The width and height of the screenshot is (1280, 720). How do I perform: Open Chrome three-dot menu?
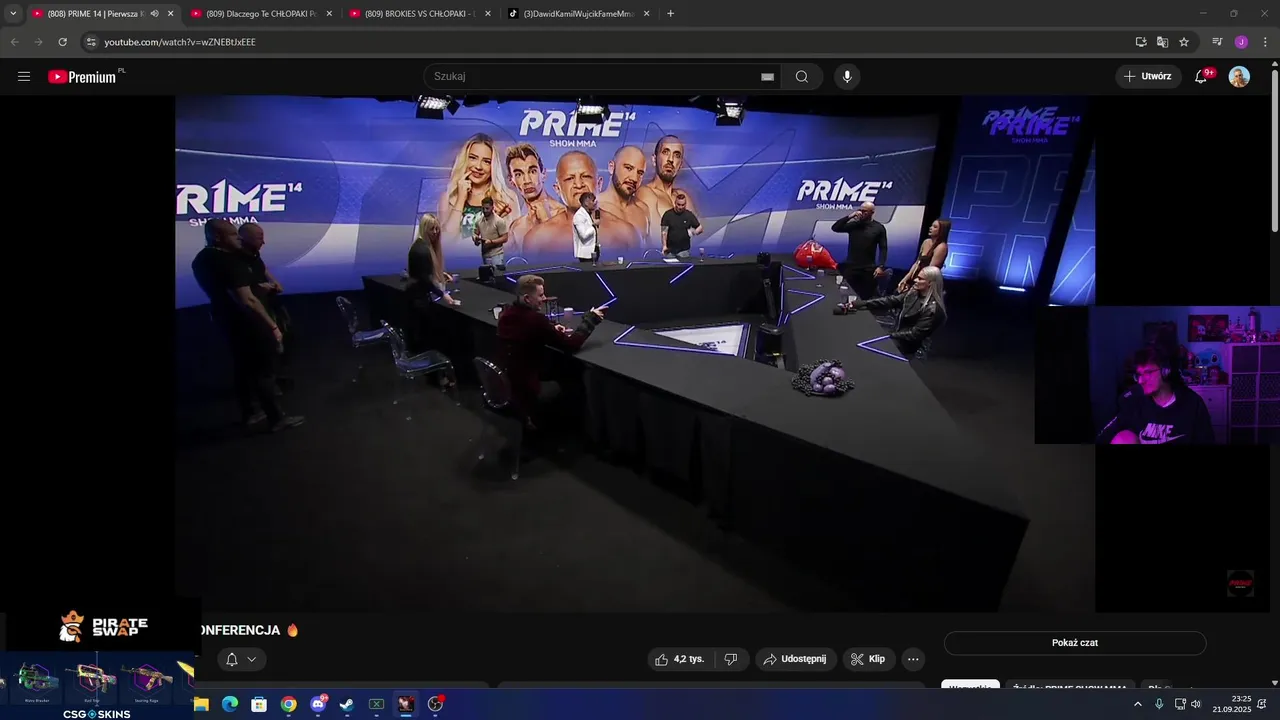point(1265,42)
